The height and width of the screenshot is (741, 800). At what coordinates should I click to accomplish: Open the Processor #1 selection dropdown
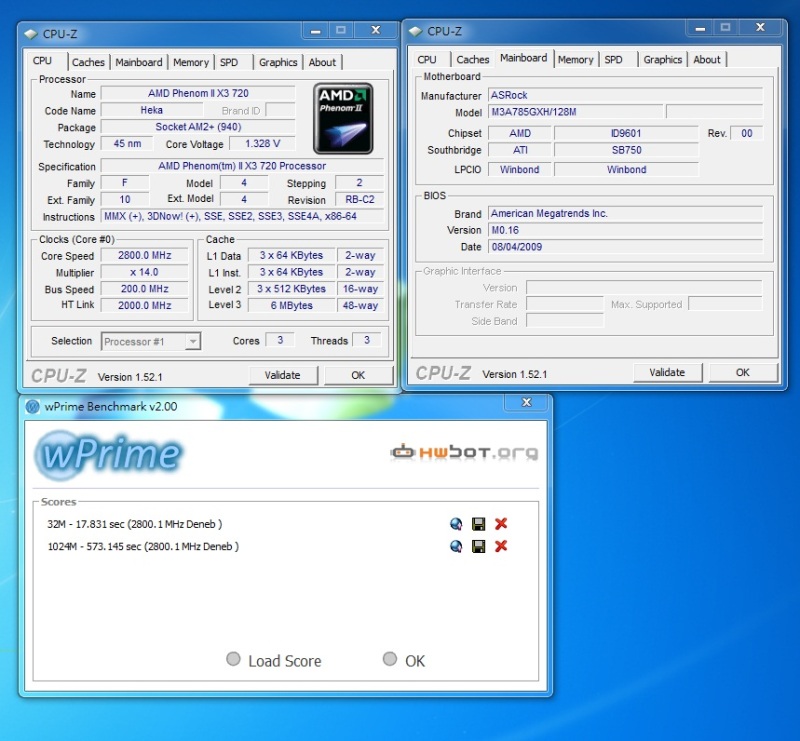coord(151,341)
